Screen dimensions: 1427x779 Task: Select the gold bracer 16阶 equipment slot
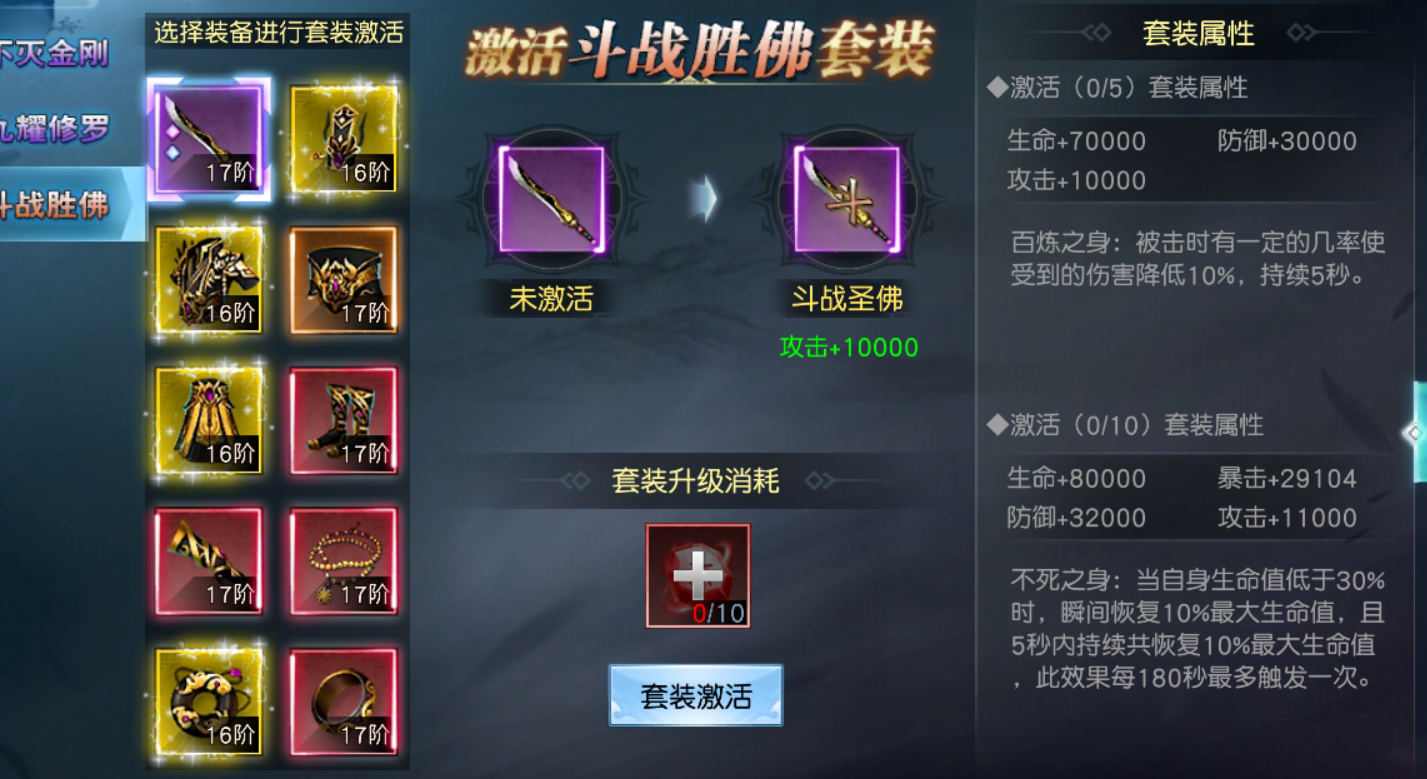(343, 139)
